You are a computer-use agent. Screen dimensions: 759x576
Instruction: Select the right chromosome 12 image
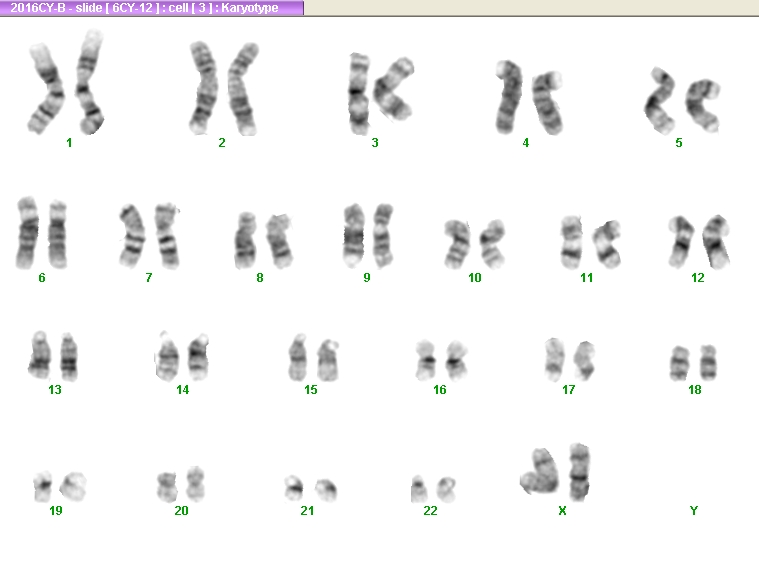pos(716,242)
